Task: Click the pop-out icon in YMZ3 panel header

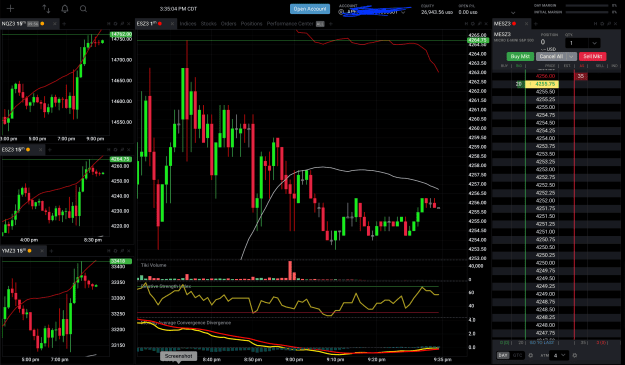Action: pos(122,251)
